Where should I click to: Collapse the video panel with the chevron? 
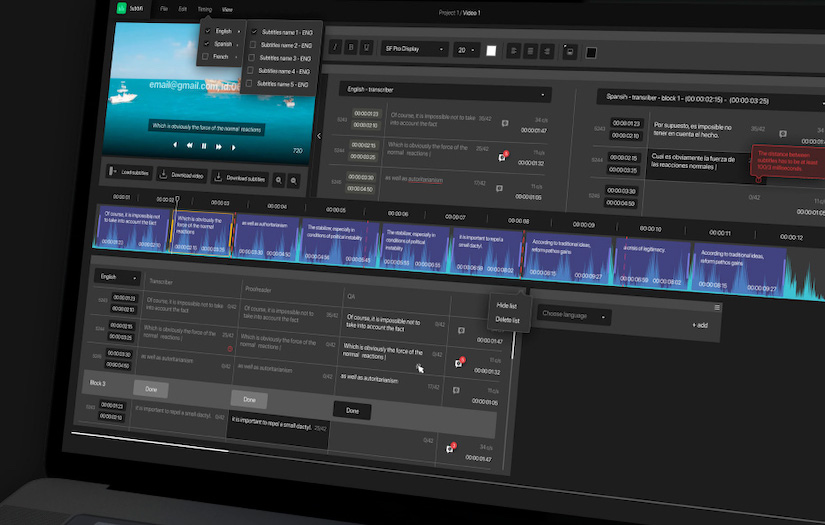click(319, 136)
